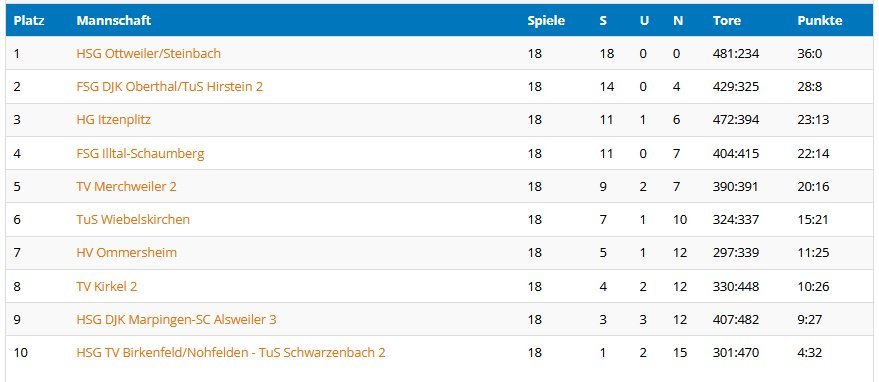Screen dimensions: 879x382
Task: Click the Tore column header
Action: coord(727,21)
